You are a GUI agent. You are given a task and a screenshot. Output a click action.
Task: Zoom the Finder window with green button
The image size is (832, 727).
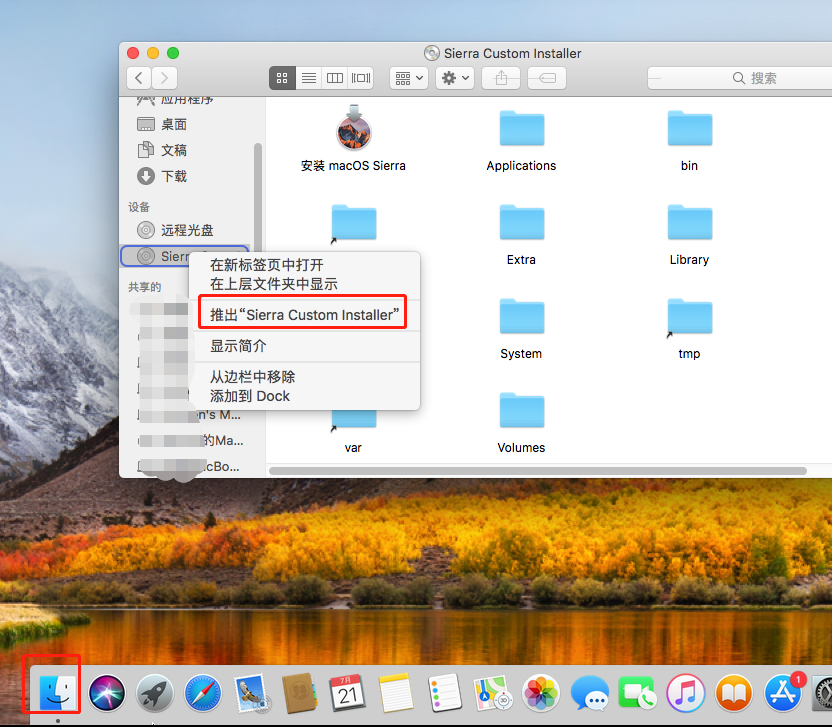[x=173, y=53]
